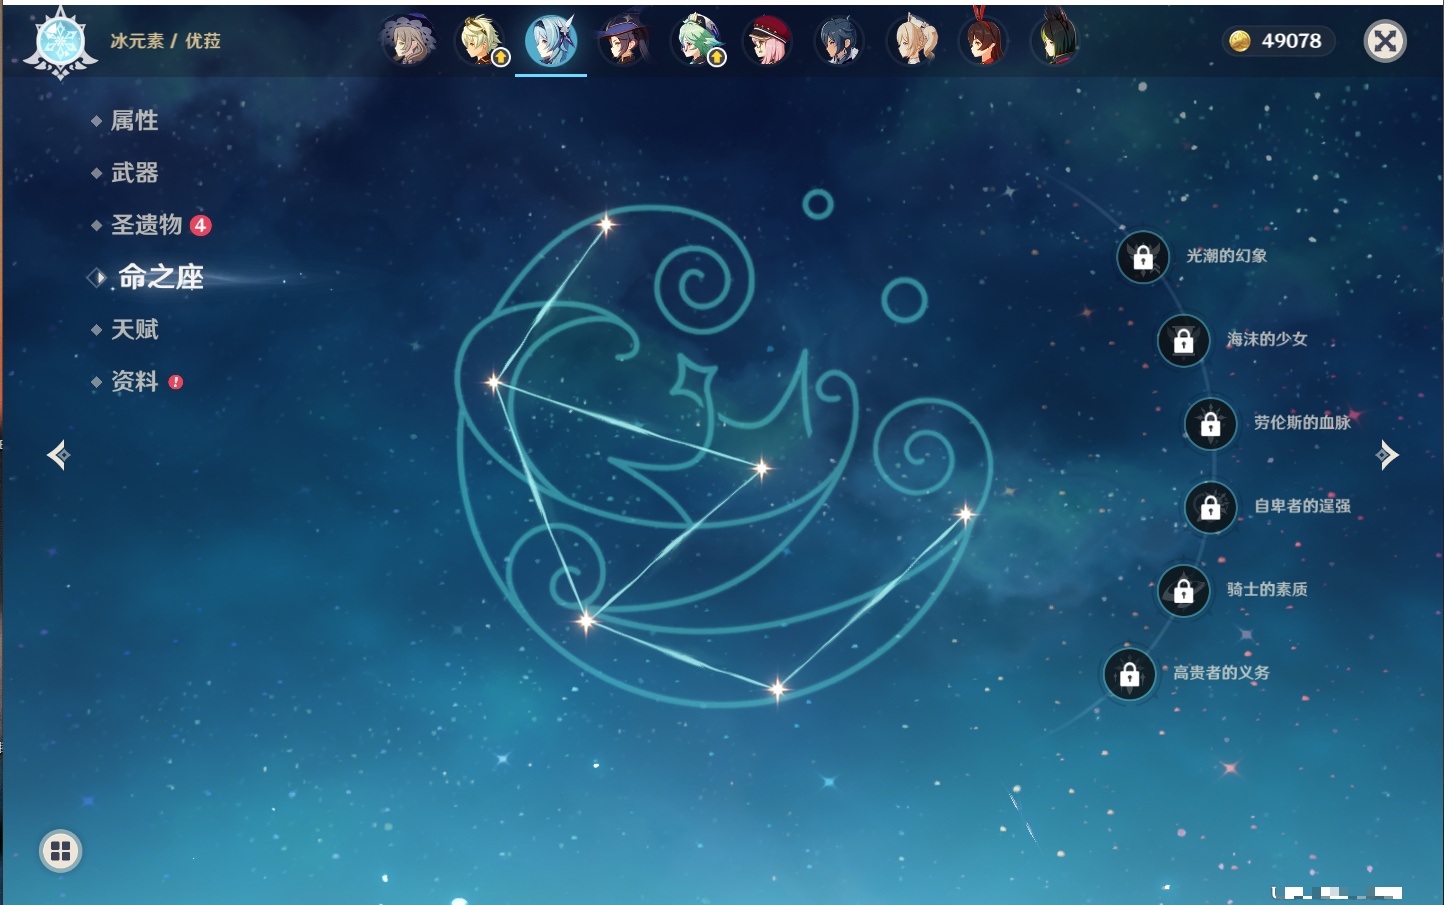Click the 劳伦斯的血脉 constellation label

tap(1302, 422)
